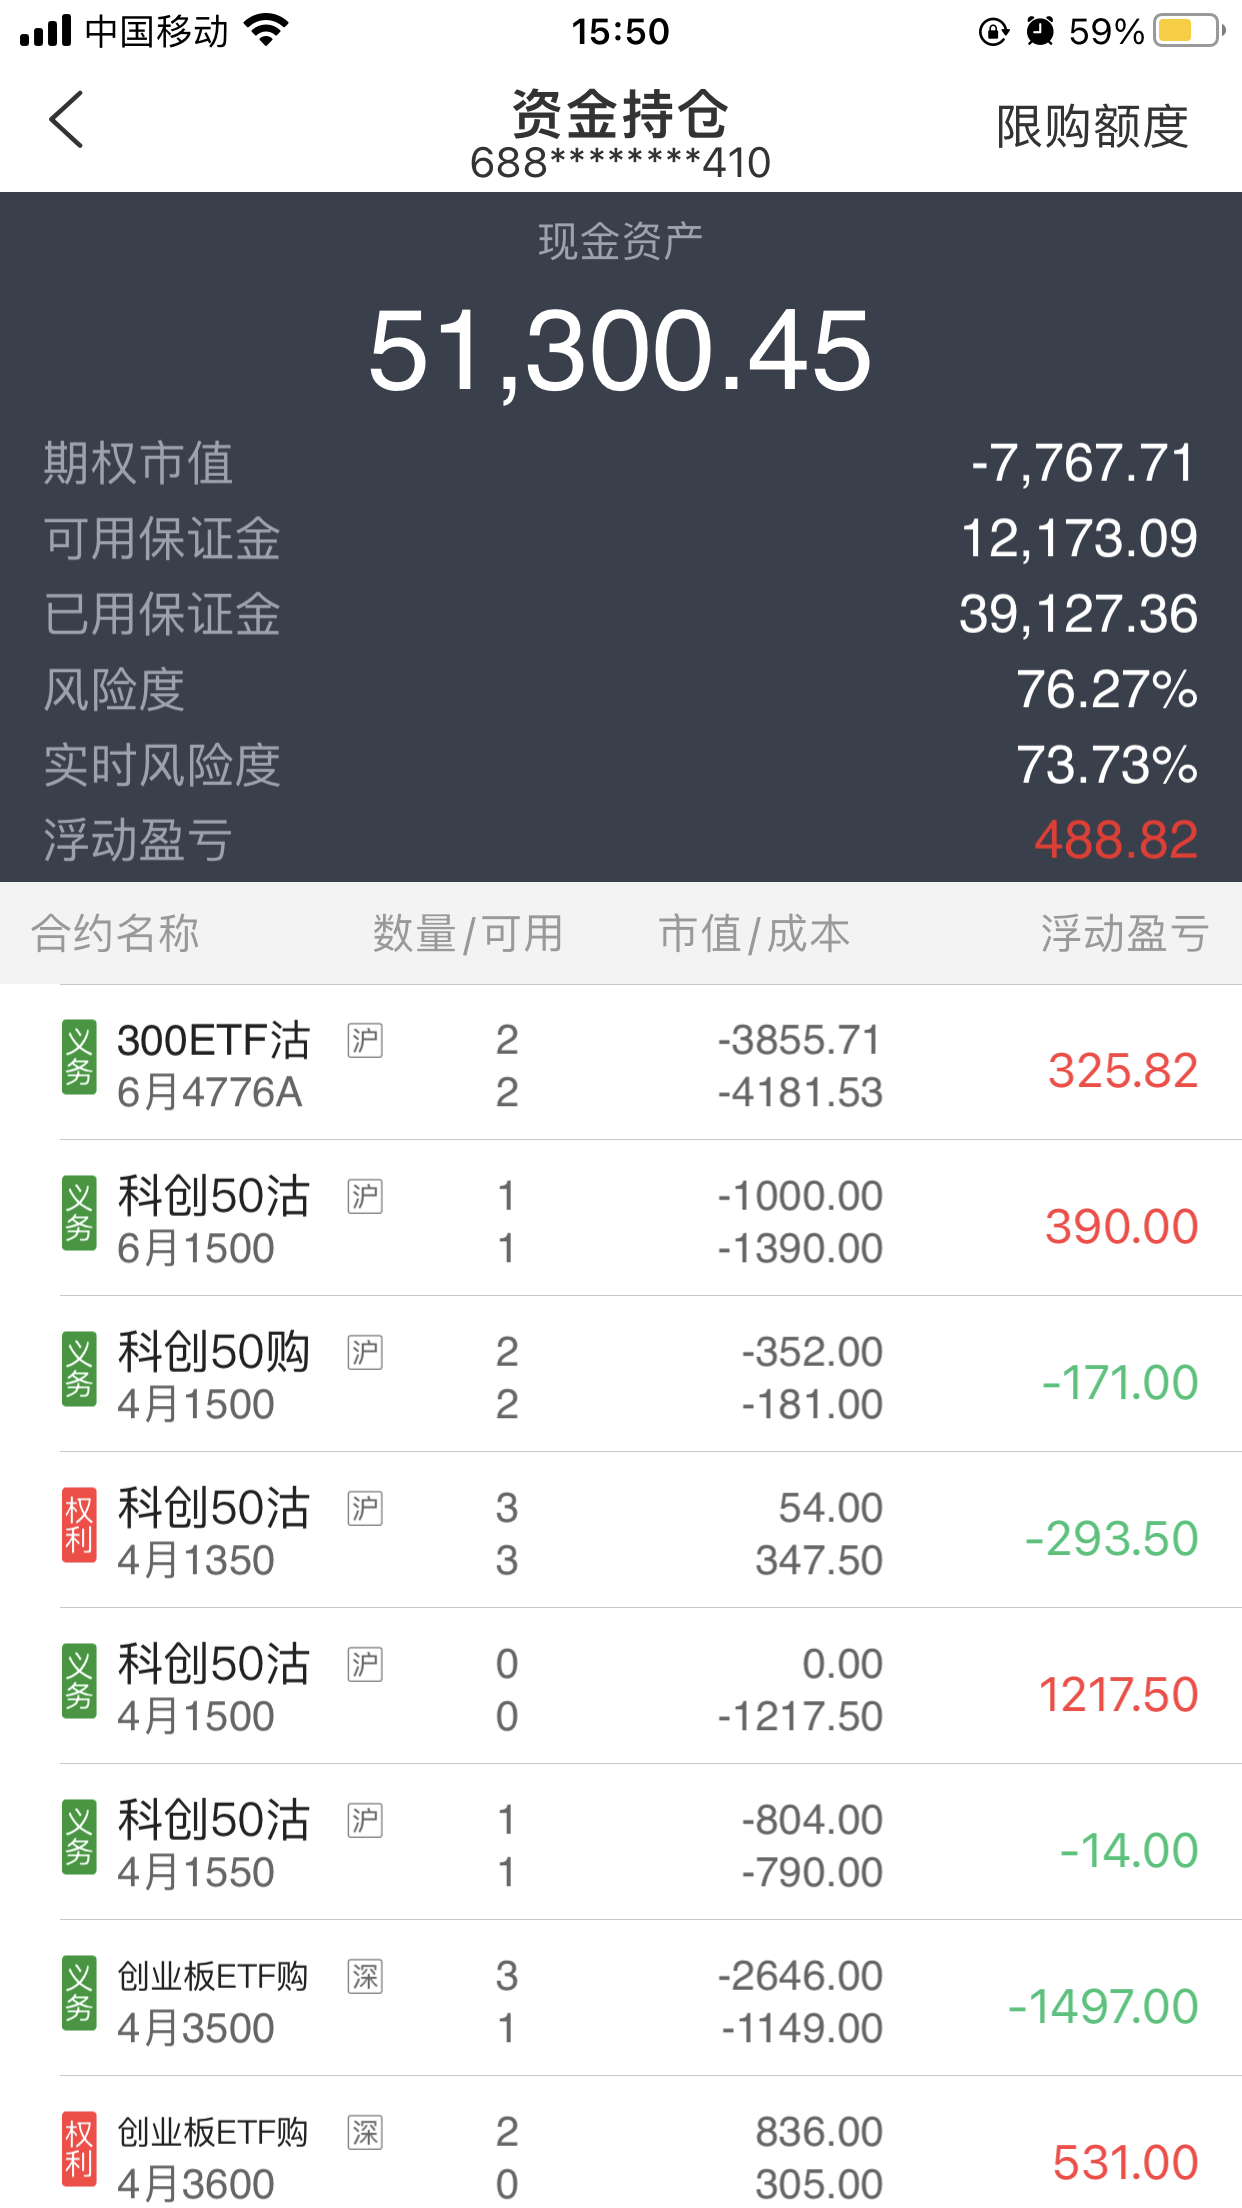
Task: Tap the red 权利 badge on 科创50沽 4月1350
Action: 79,1524
